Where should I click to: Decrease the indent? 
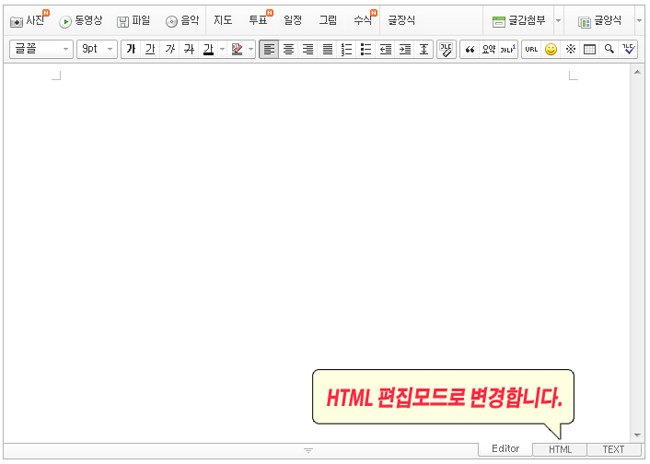[x=386, y=49]
